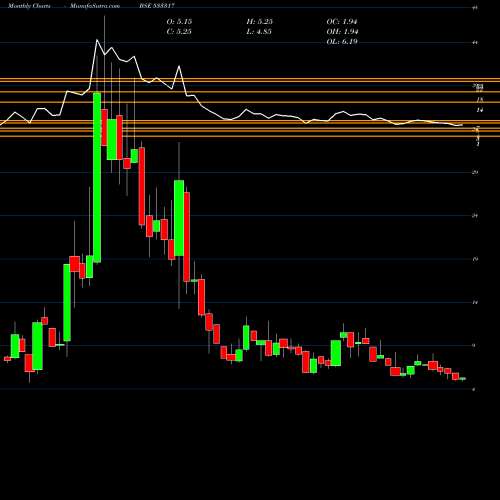Click the close value "C: 5.25"
The height and width of the screenshot is (500, 500).
179,32
